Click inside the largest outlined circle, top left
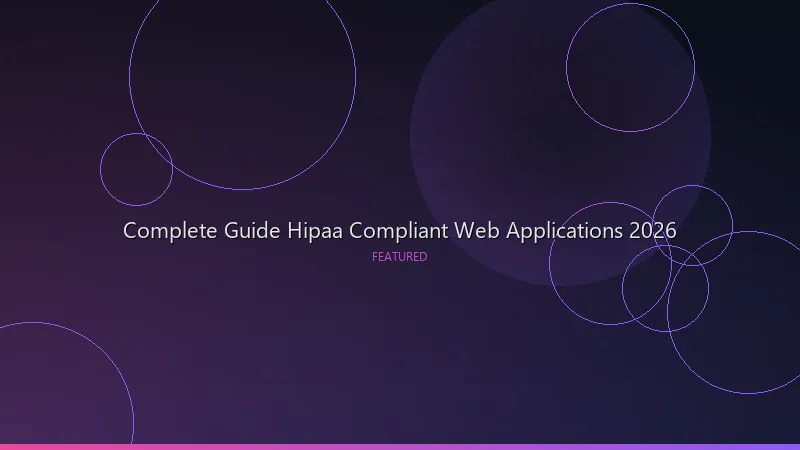 (x=242, y=75)
